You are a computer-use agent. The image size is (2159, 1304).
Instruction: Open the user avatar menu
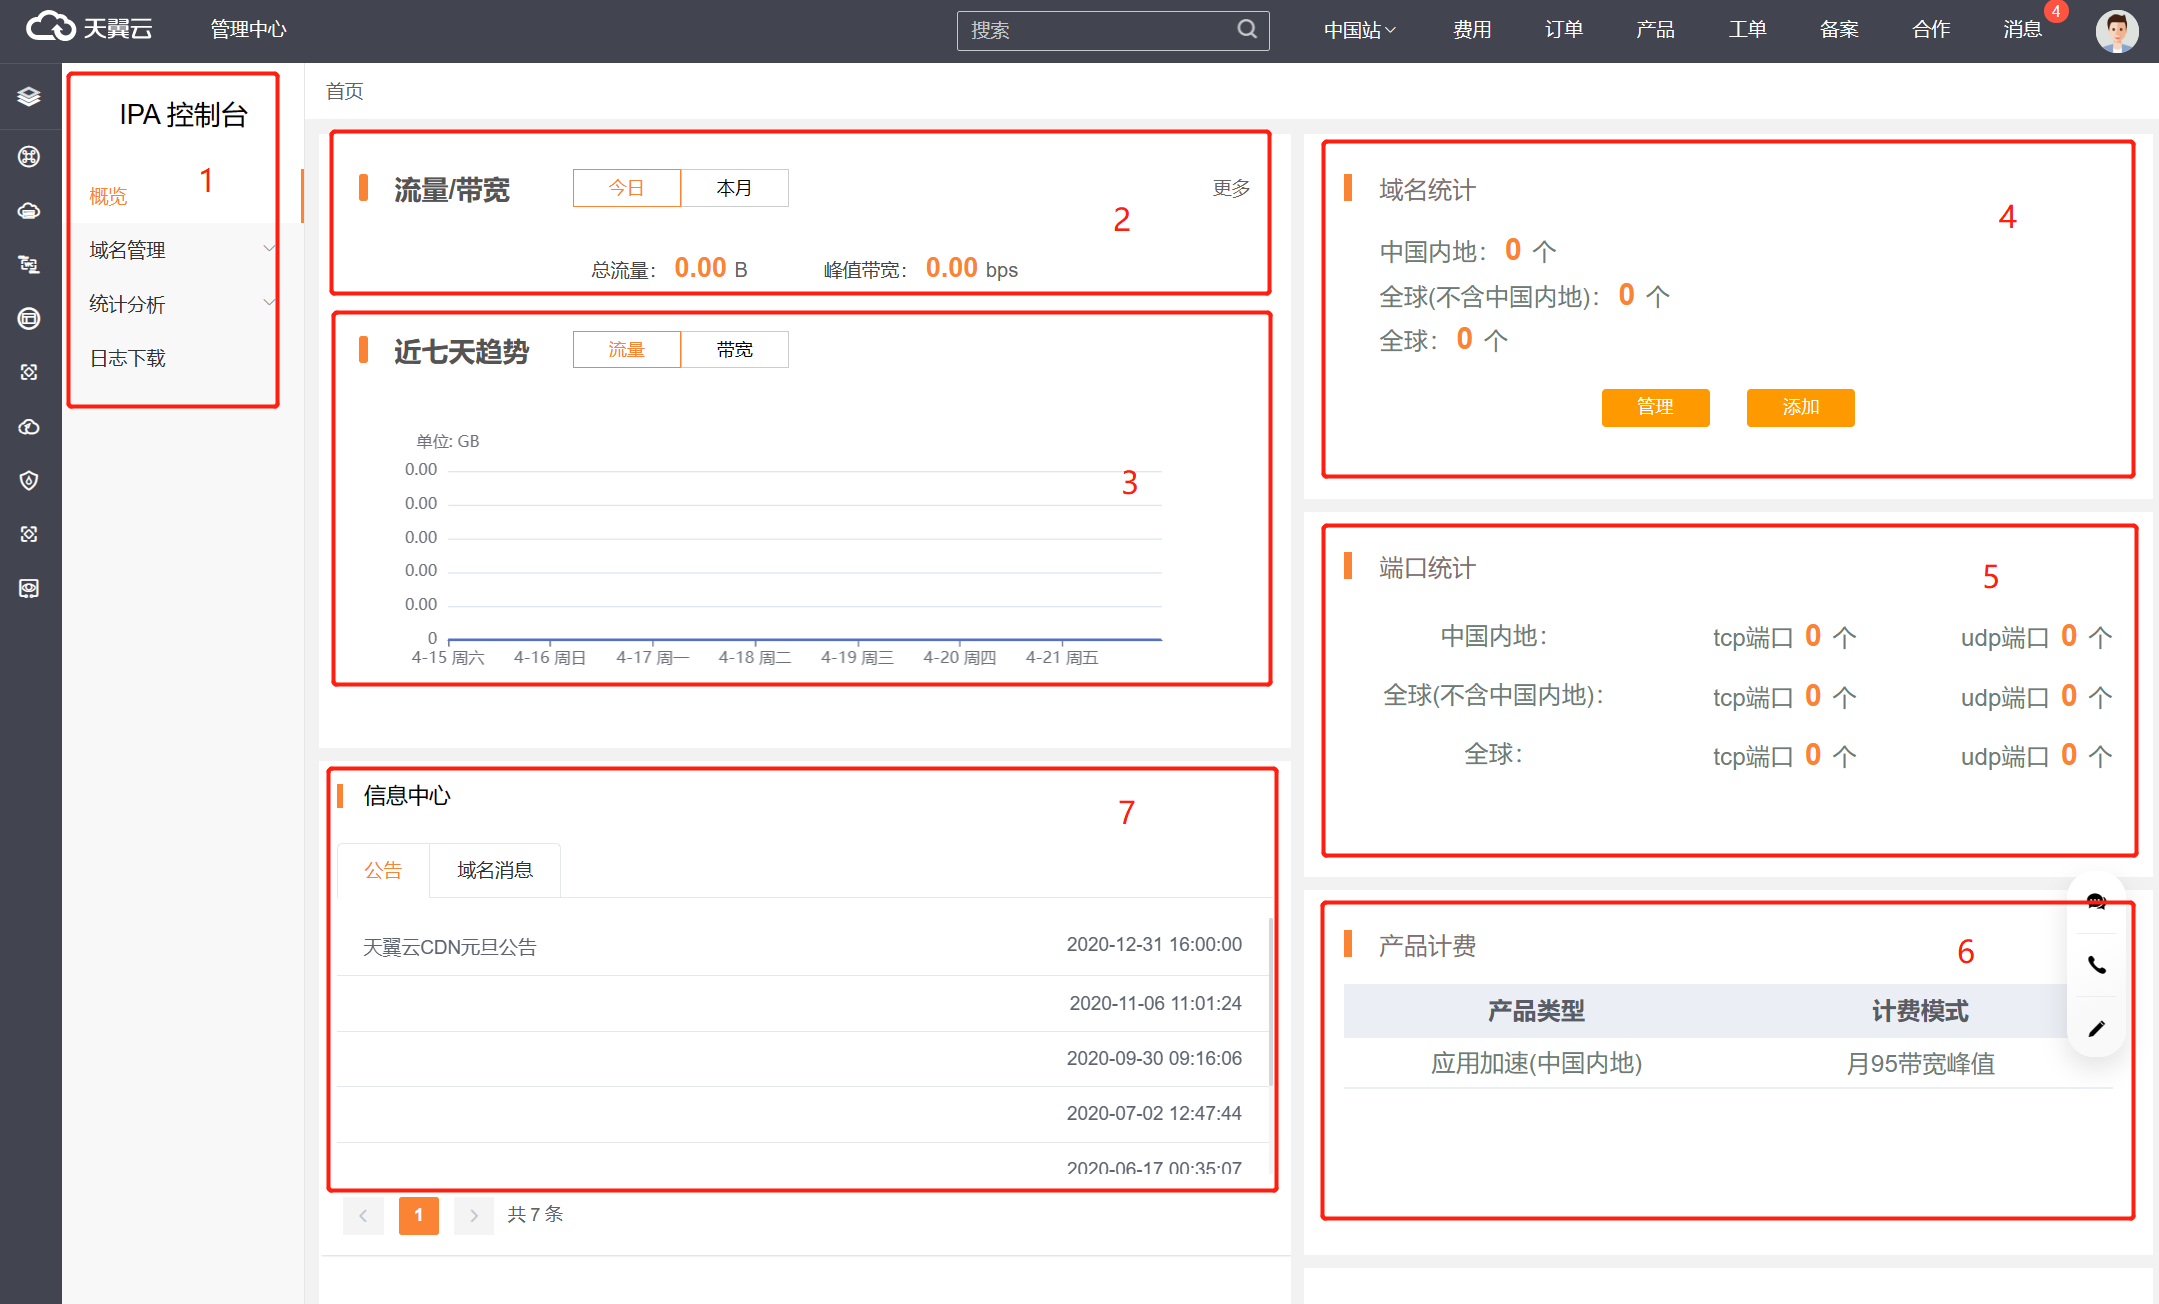[x=2116, y=31]
